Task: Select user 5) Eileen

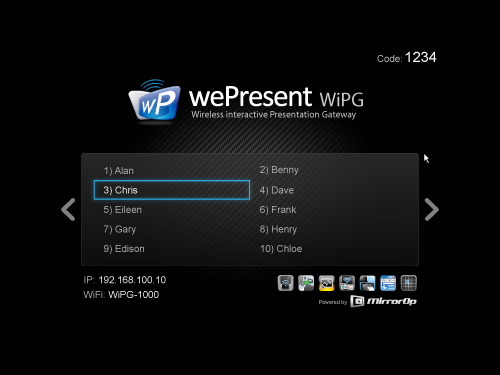Action: click(x=123, y=210)
